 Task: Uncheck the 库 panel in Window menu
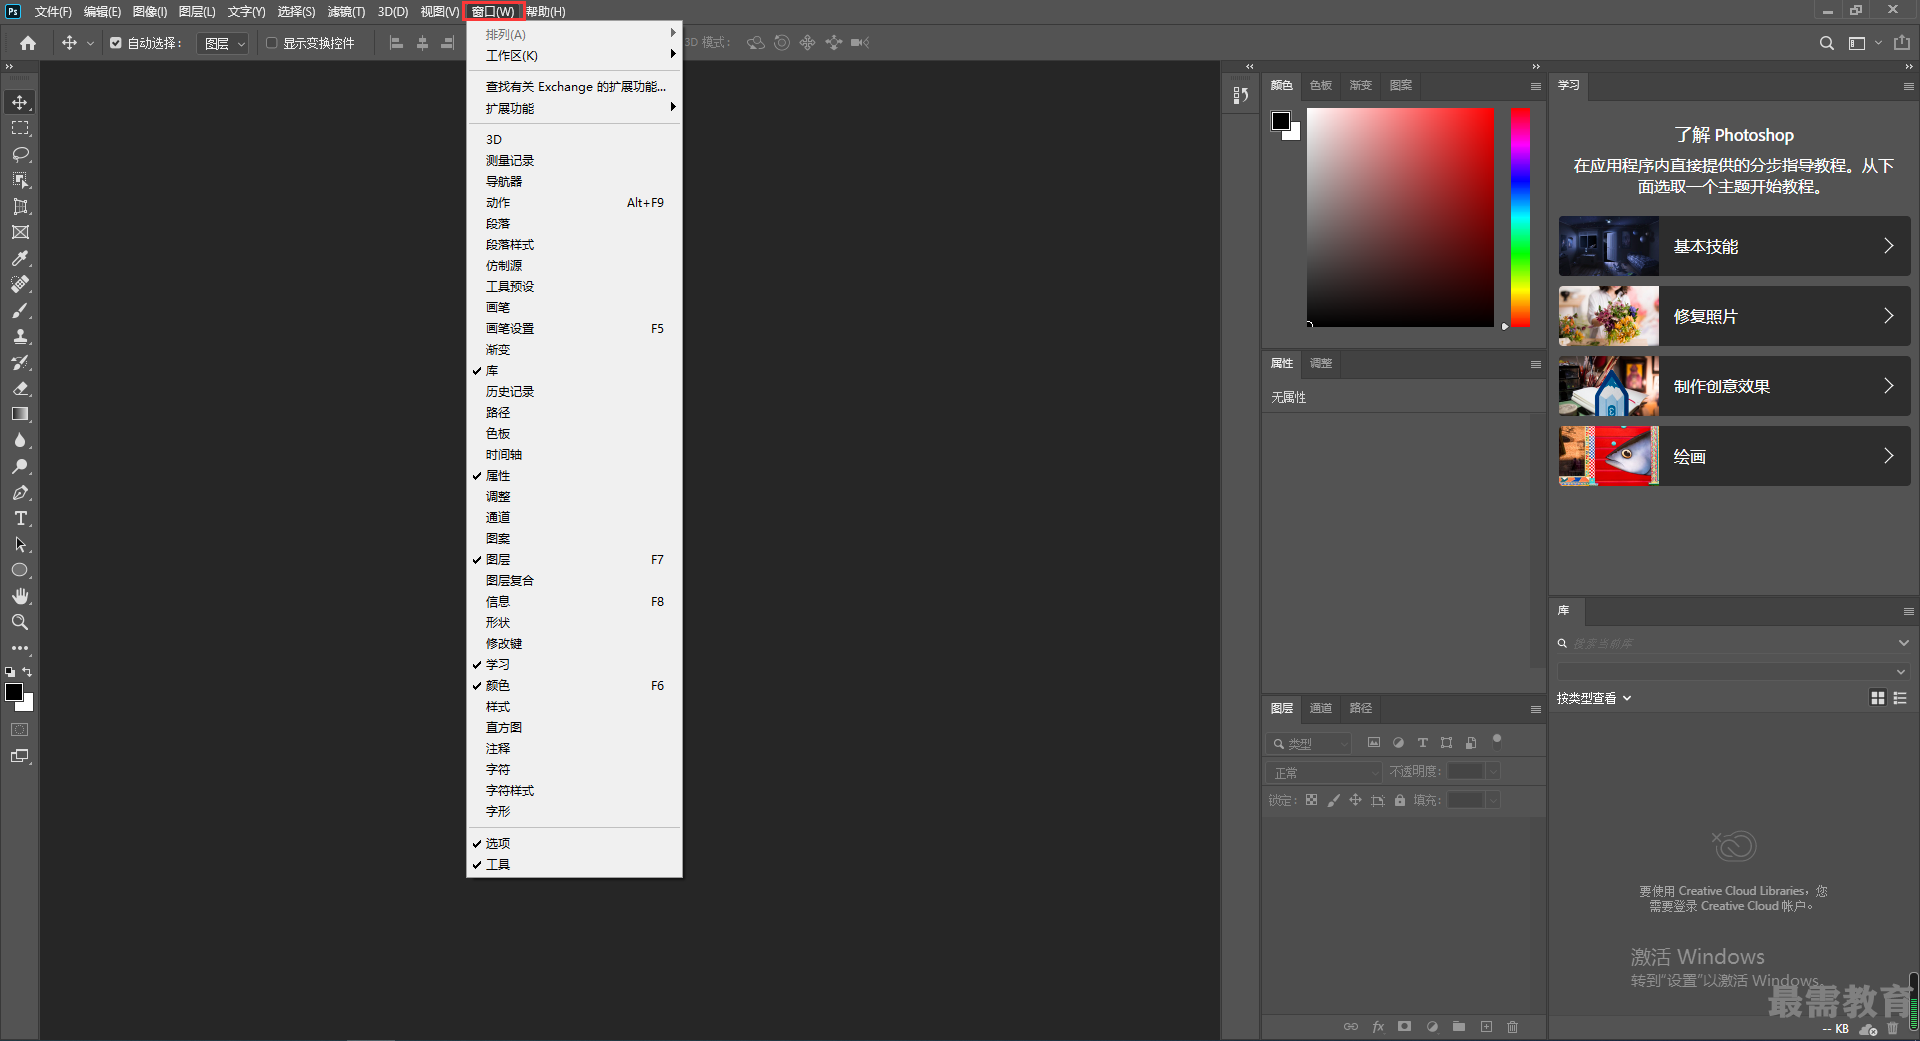point(574,371)
